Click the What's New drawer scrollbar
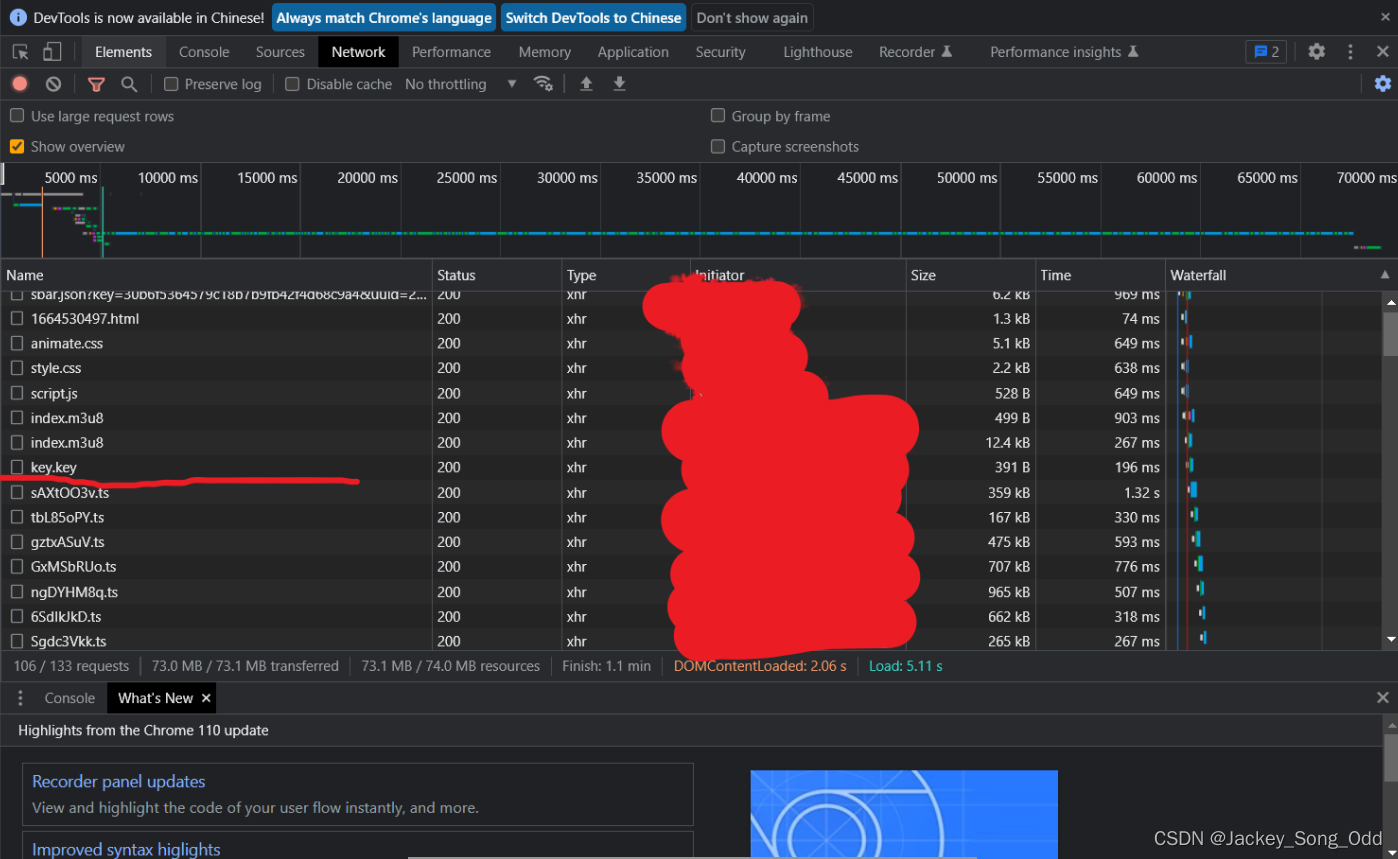 point(1390,757)
